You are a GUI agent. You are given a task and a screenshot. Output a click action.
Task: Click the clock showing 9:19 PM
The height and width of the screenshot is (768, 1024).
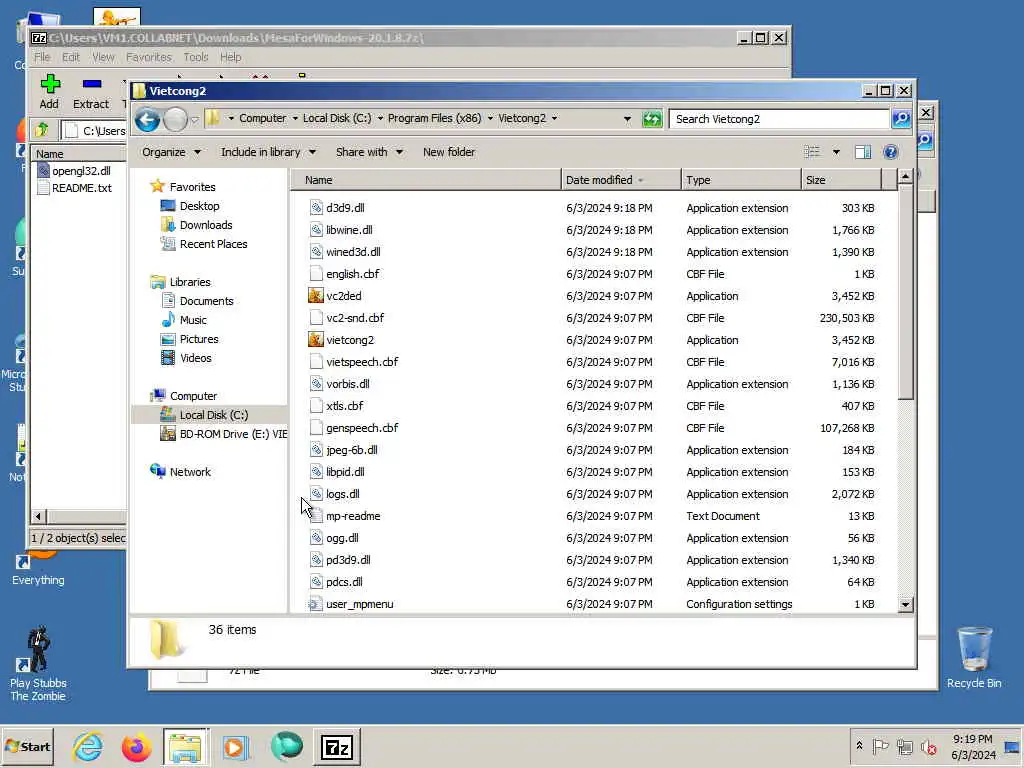tap(972, 739)
